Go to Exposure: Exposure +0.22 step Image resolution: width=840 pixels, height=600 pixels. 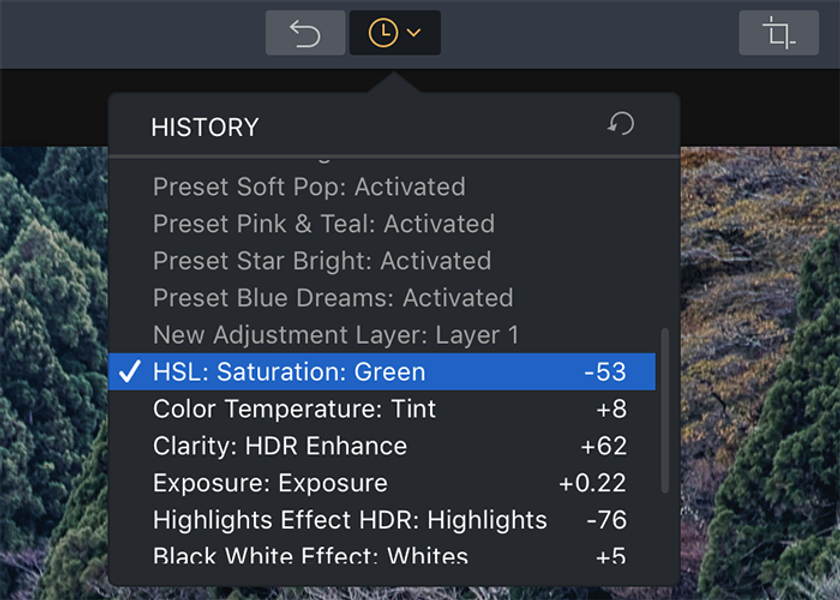(x=382, y=483)
